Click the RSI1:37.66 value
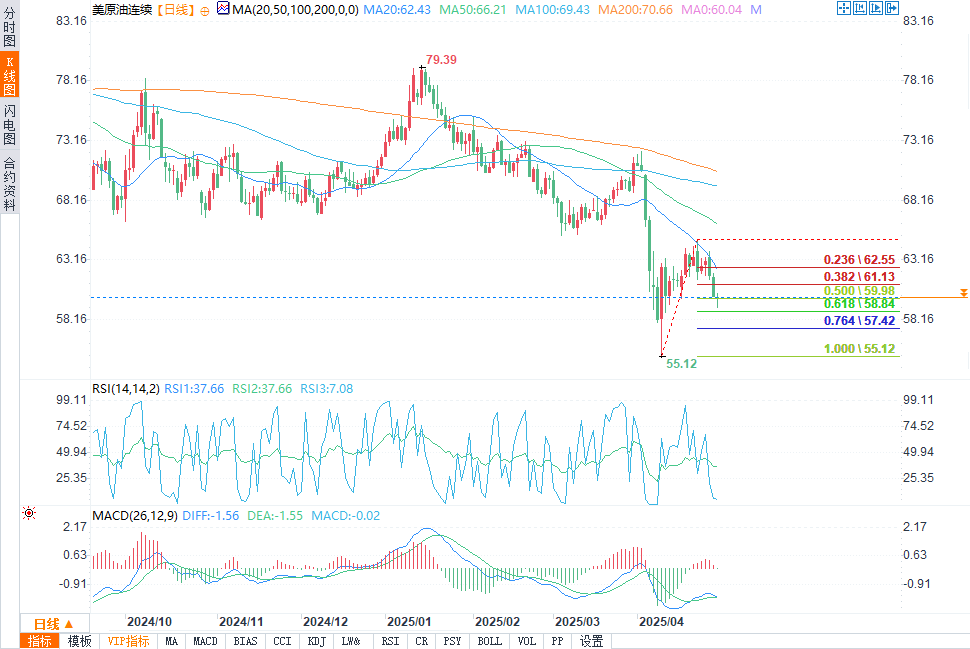Screen dimensions: 970x649 [x=194, y=389]
